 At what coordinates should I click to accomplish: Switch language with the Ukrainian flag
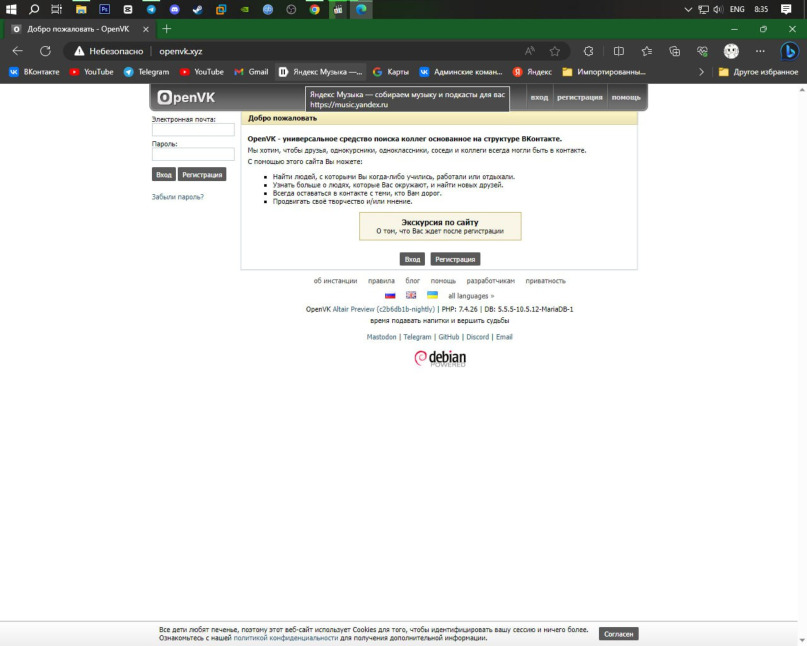click(x=432, y=295)
